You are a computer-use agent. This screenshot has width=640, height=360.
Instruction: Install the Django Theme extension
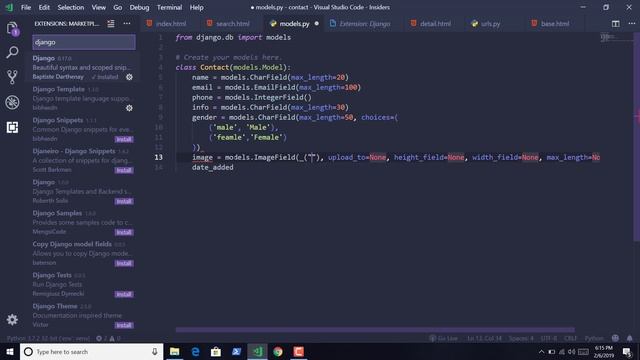124,325
